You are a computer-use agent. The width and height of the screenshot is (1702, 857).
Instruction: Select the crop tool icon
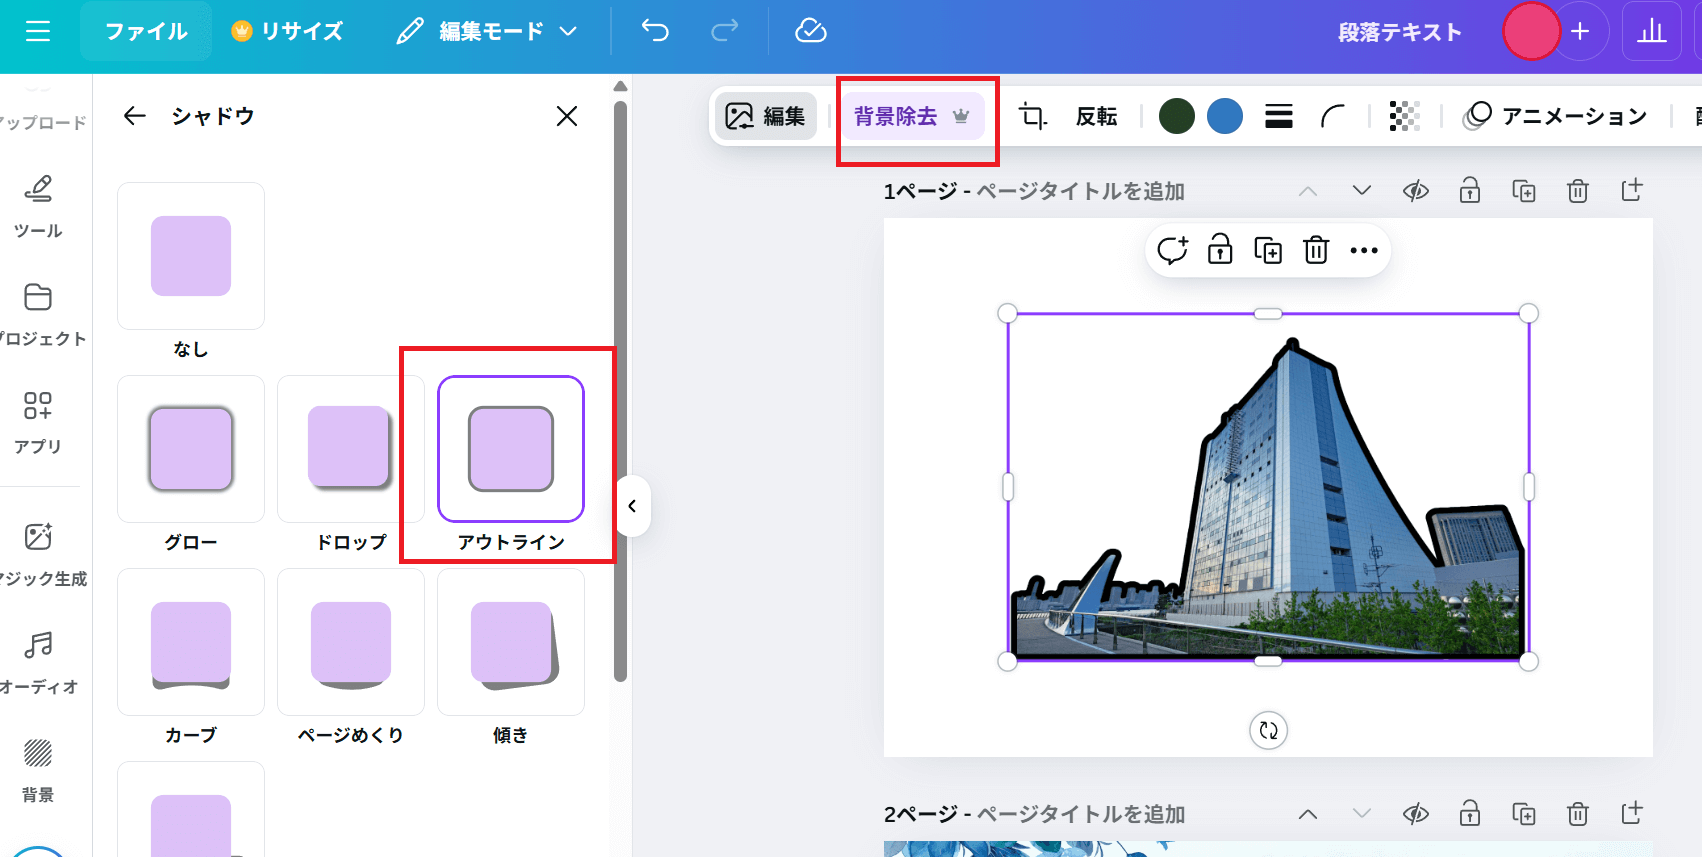[x=1032, y=116]
